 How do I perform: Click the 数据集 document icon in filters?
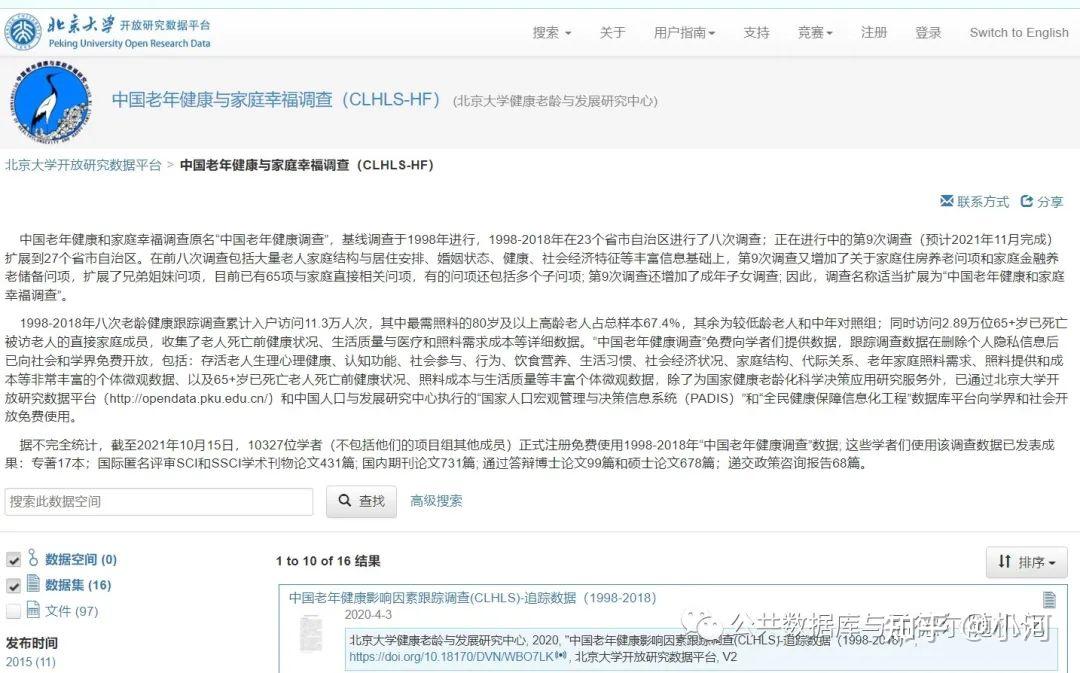pyautogui.click(x=33, y=583)
